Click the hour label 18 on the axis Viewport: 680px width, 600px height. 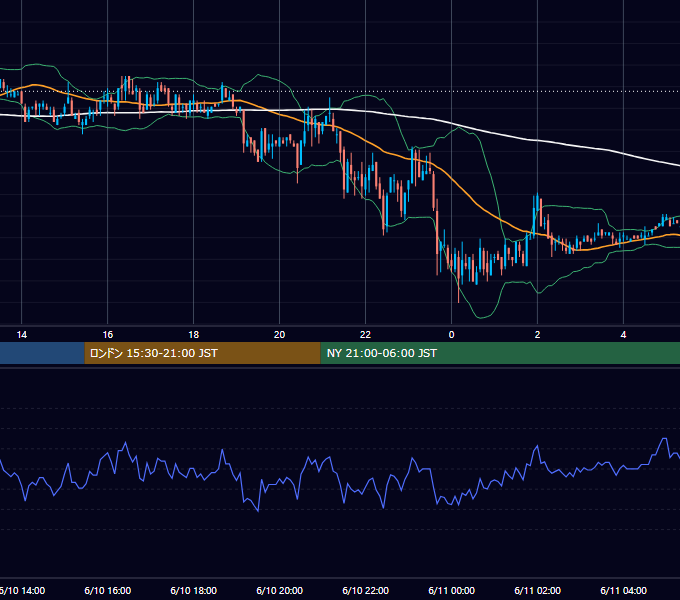pyautogui.click(x=193, y=335)
